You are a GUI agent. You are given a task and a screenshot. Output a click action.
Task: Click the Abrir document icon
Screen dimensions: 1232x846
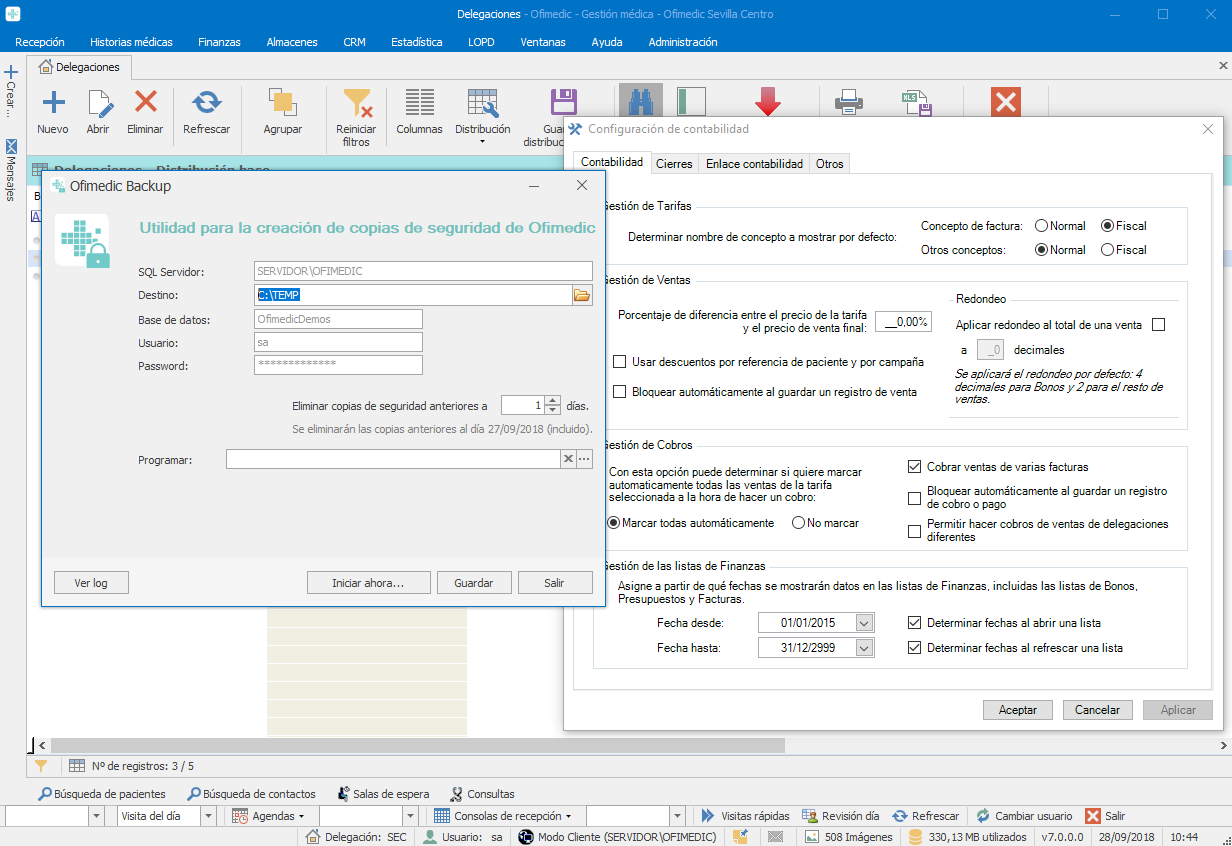coord(98,103)
